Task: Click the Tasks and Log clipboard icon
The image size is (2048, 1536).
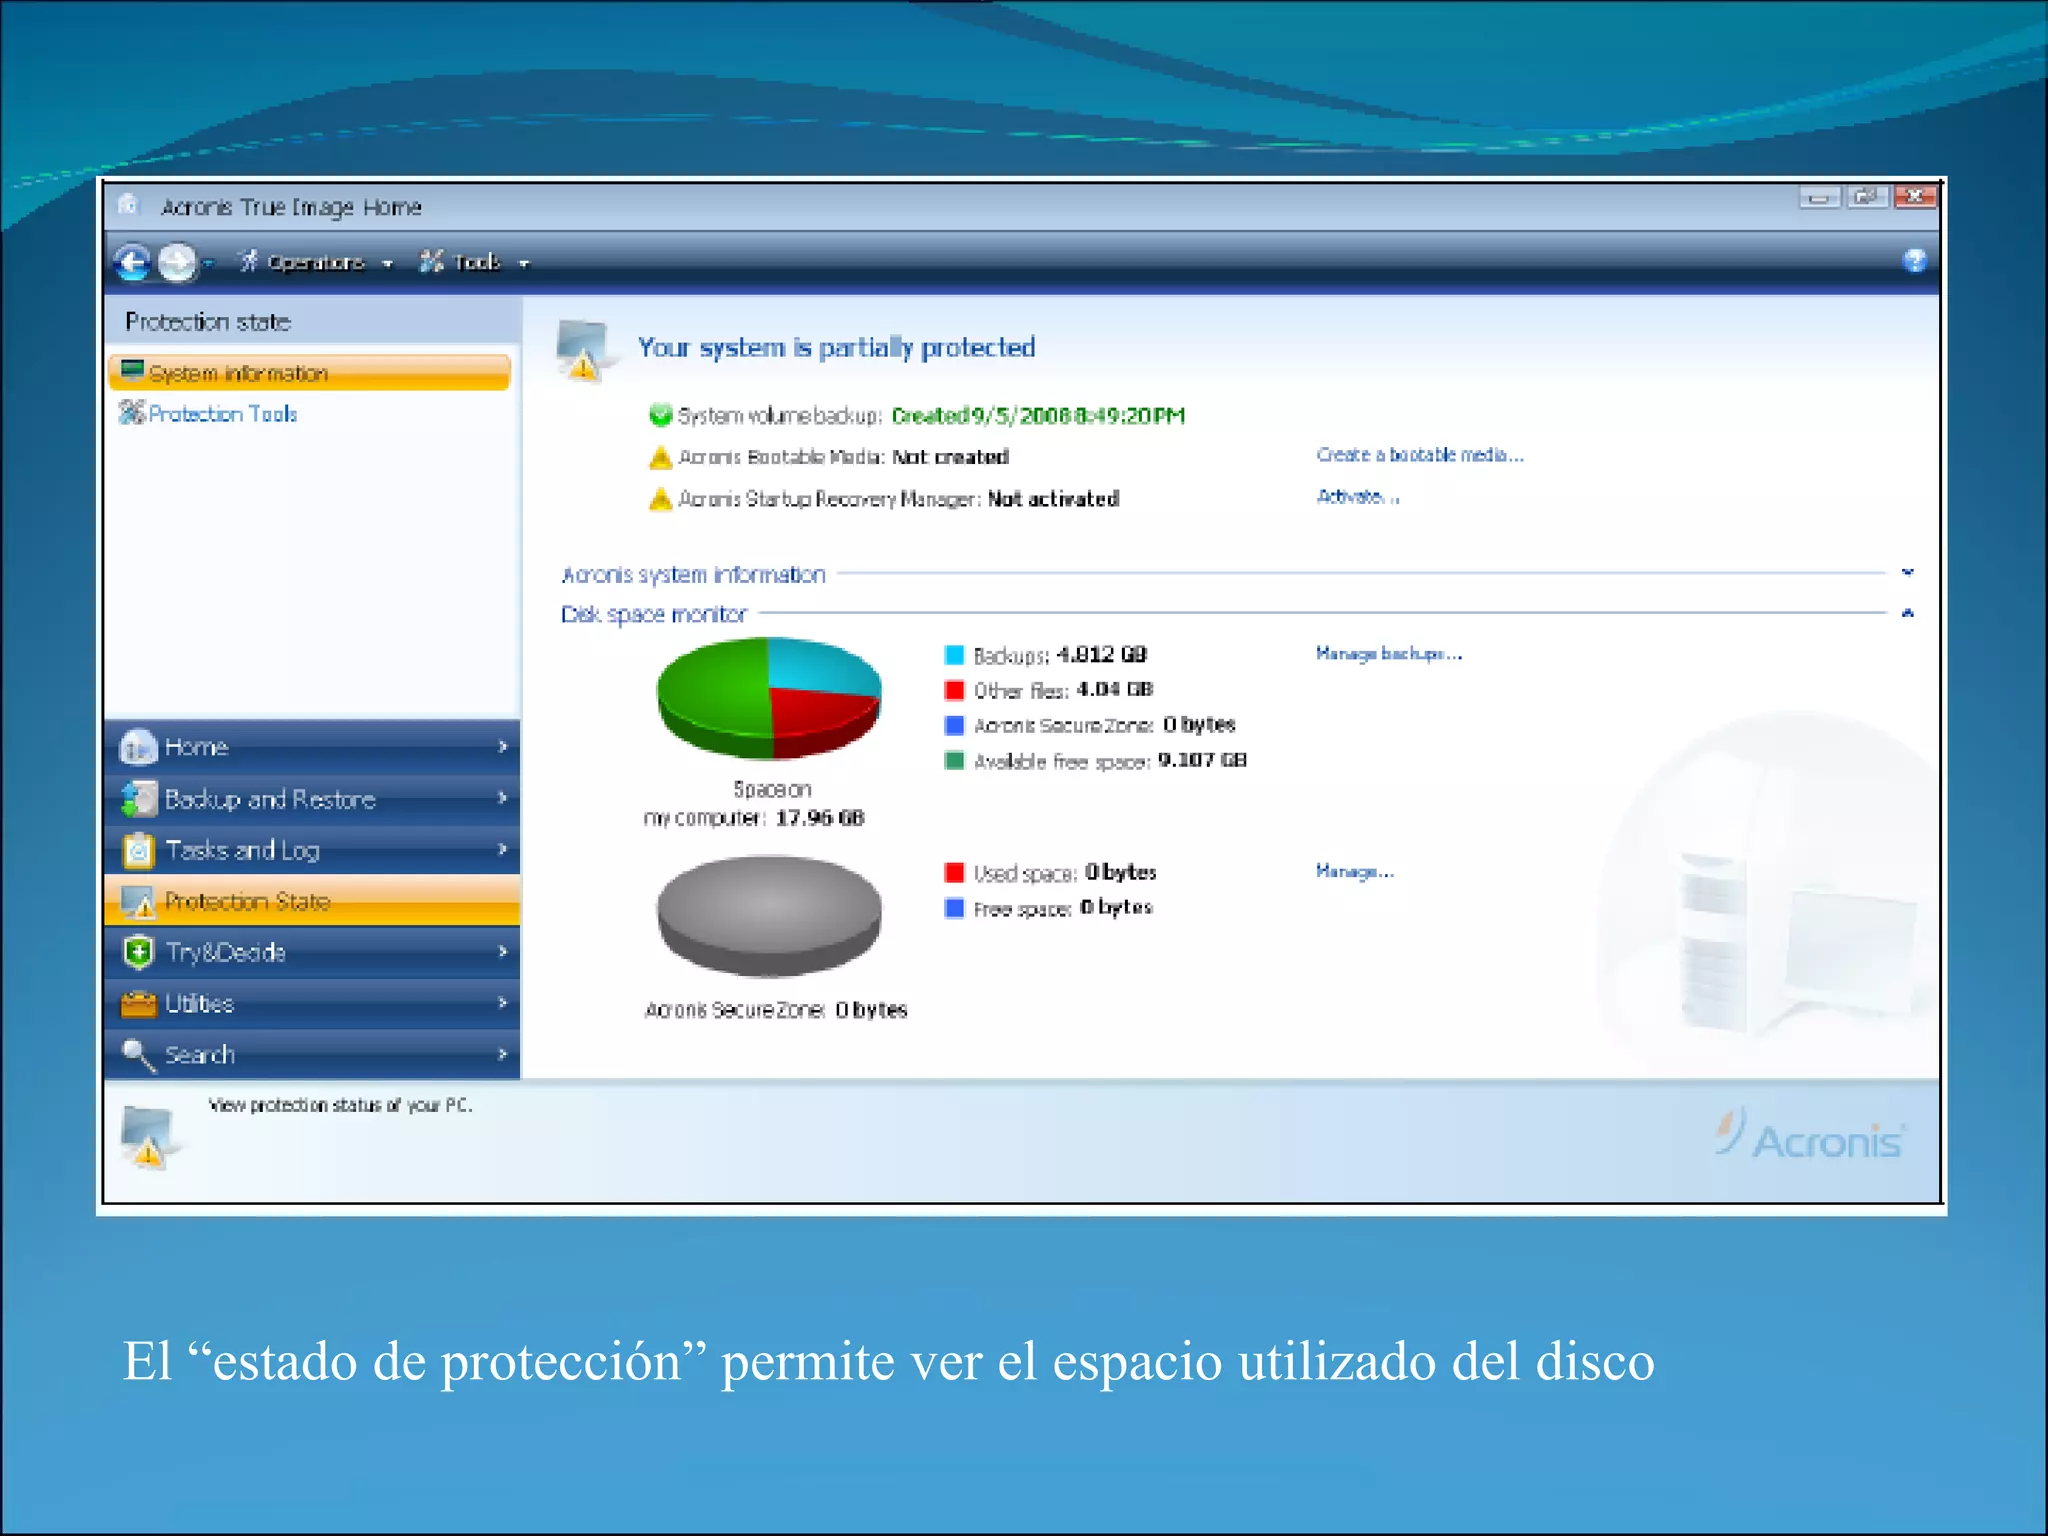Action: pyautogui.click(x=138, y=850)
